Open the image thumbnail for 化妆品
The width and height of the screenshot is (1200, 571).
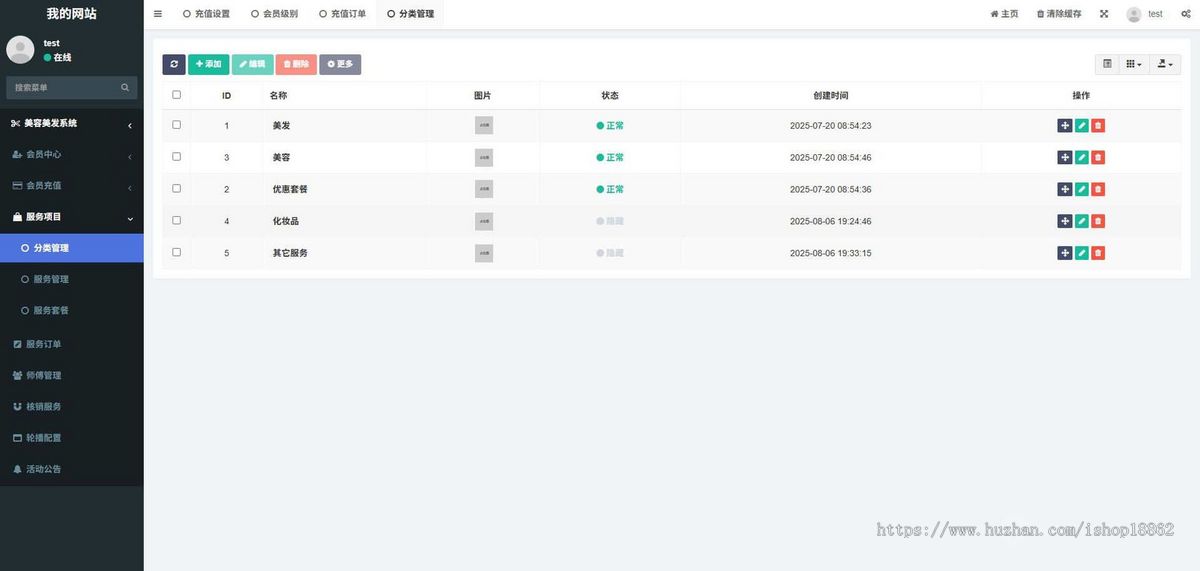click(484, 221)
